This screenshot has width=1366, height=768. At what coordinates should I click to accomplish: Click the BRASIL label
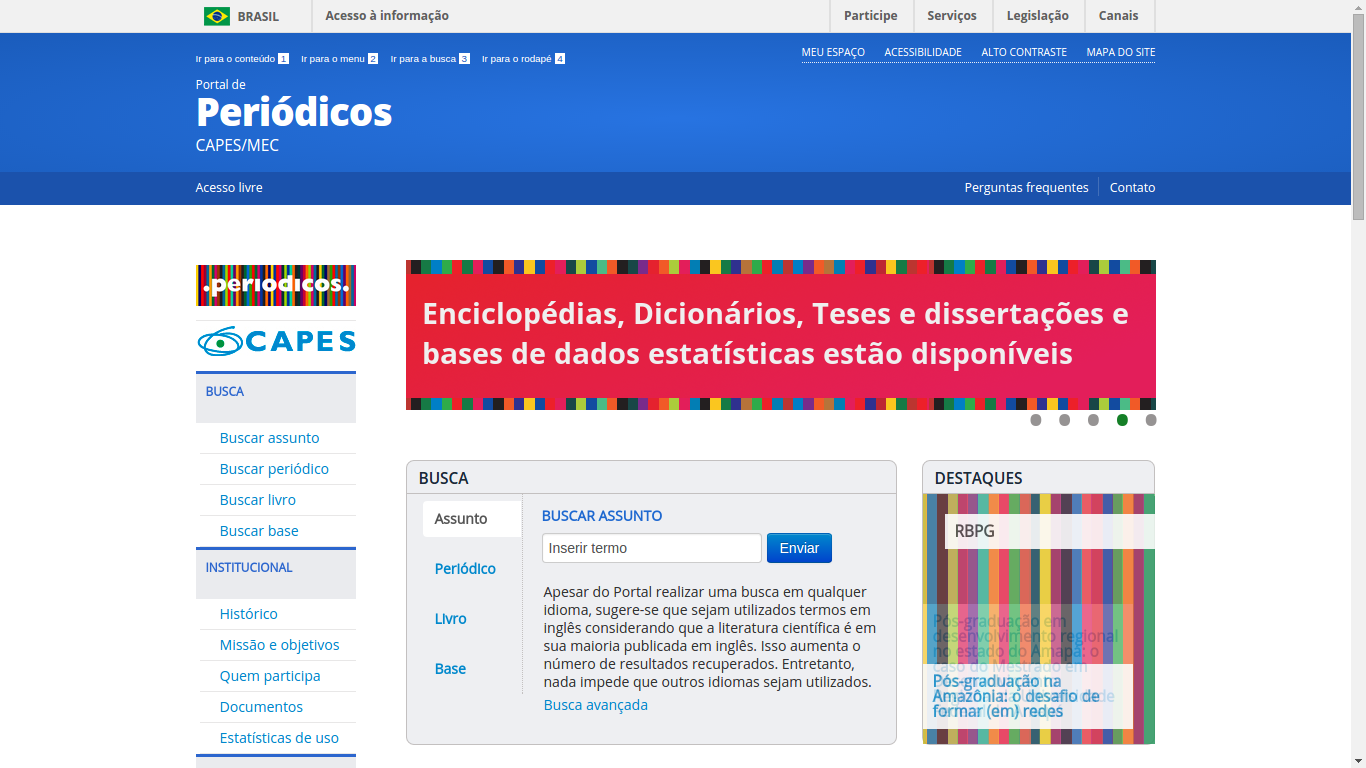tap(258, 16)
